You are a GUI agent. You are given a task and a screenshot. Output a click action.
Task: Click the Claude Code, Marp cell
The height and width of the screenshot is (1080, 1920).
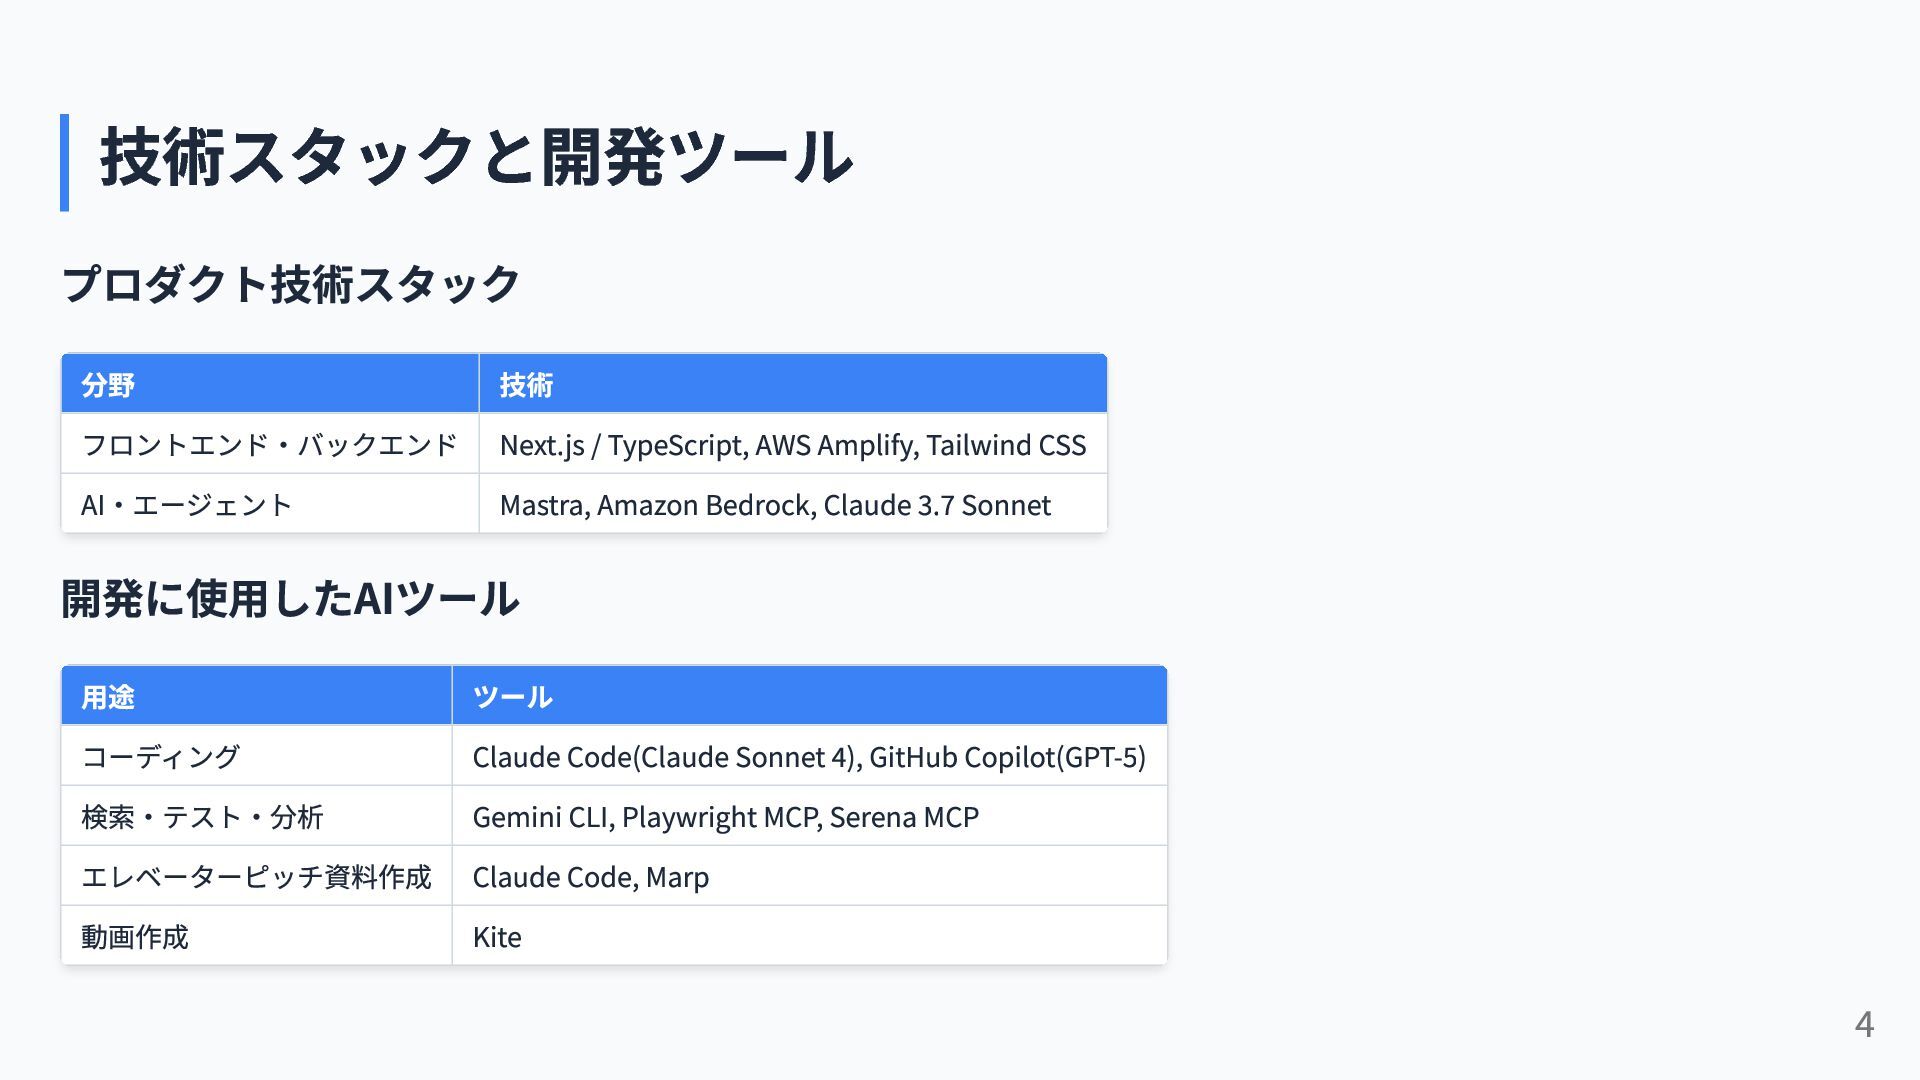tap(810, 876)
